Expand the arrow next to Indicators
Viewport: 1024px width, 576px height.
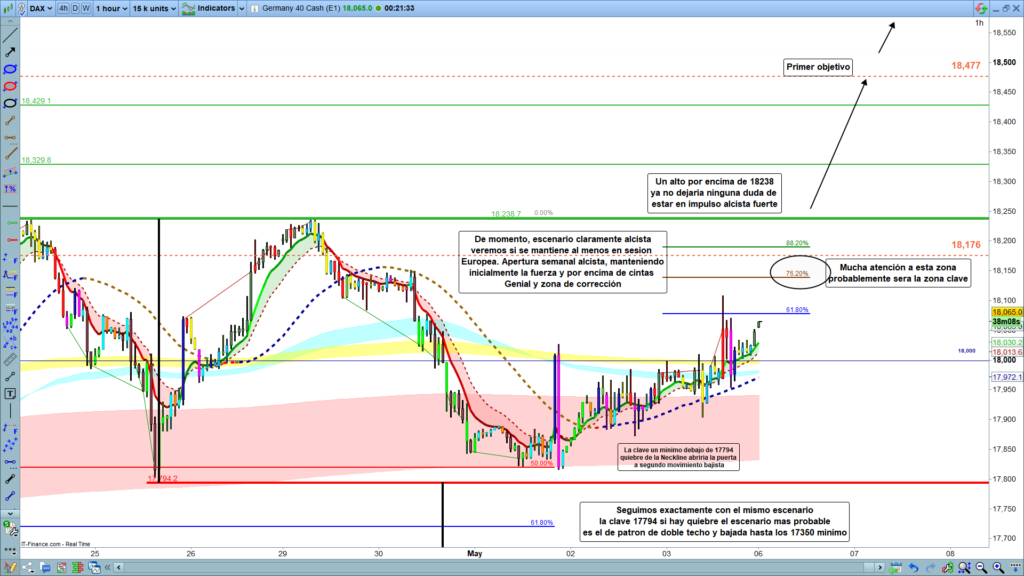[x=243, y=7]
